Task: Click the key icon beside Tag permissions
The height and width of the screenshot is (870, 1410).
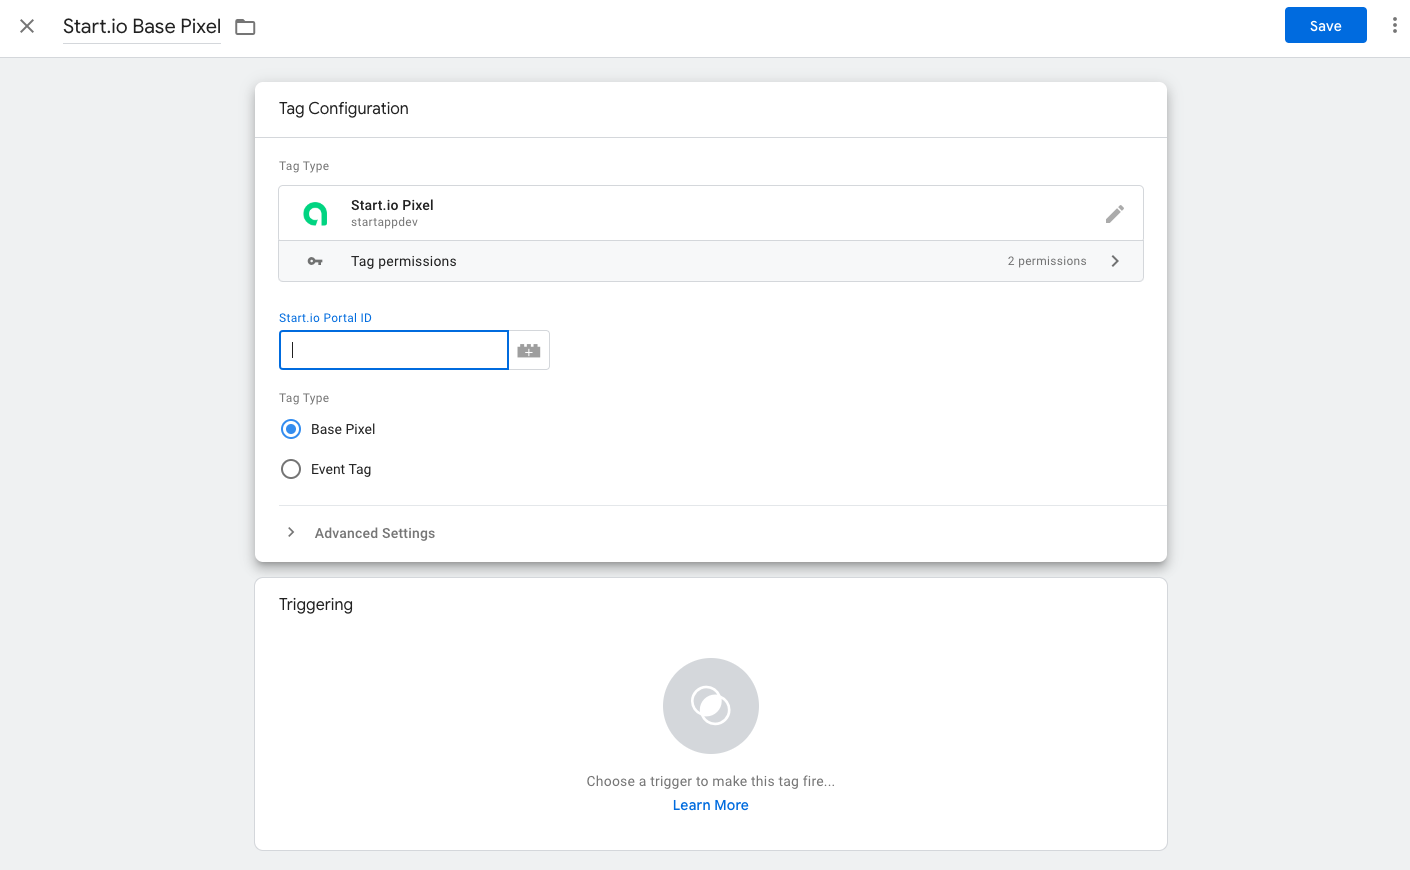Action: tap(315, 261)
